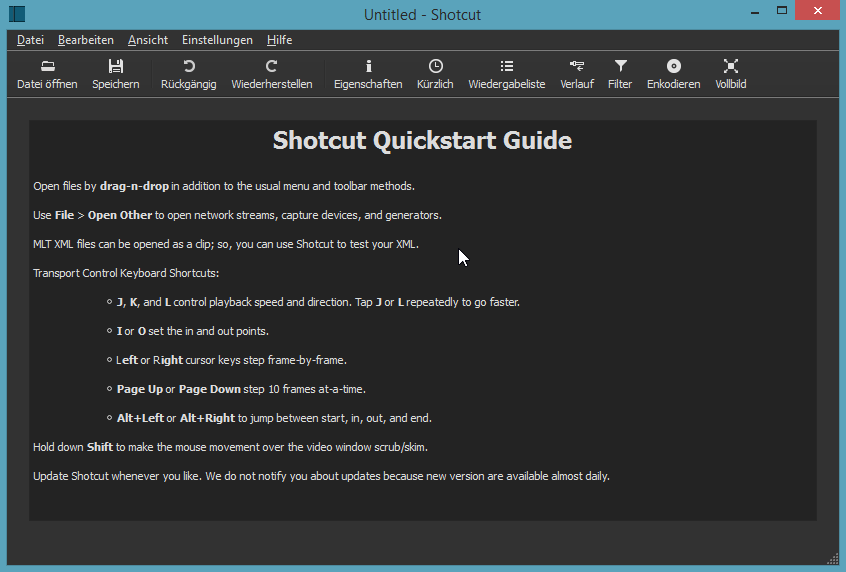The height and width of the screenshot is (572, 846).
Task: Expand the Ansicht menu
Action: (148, 40)
